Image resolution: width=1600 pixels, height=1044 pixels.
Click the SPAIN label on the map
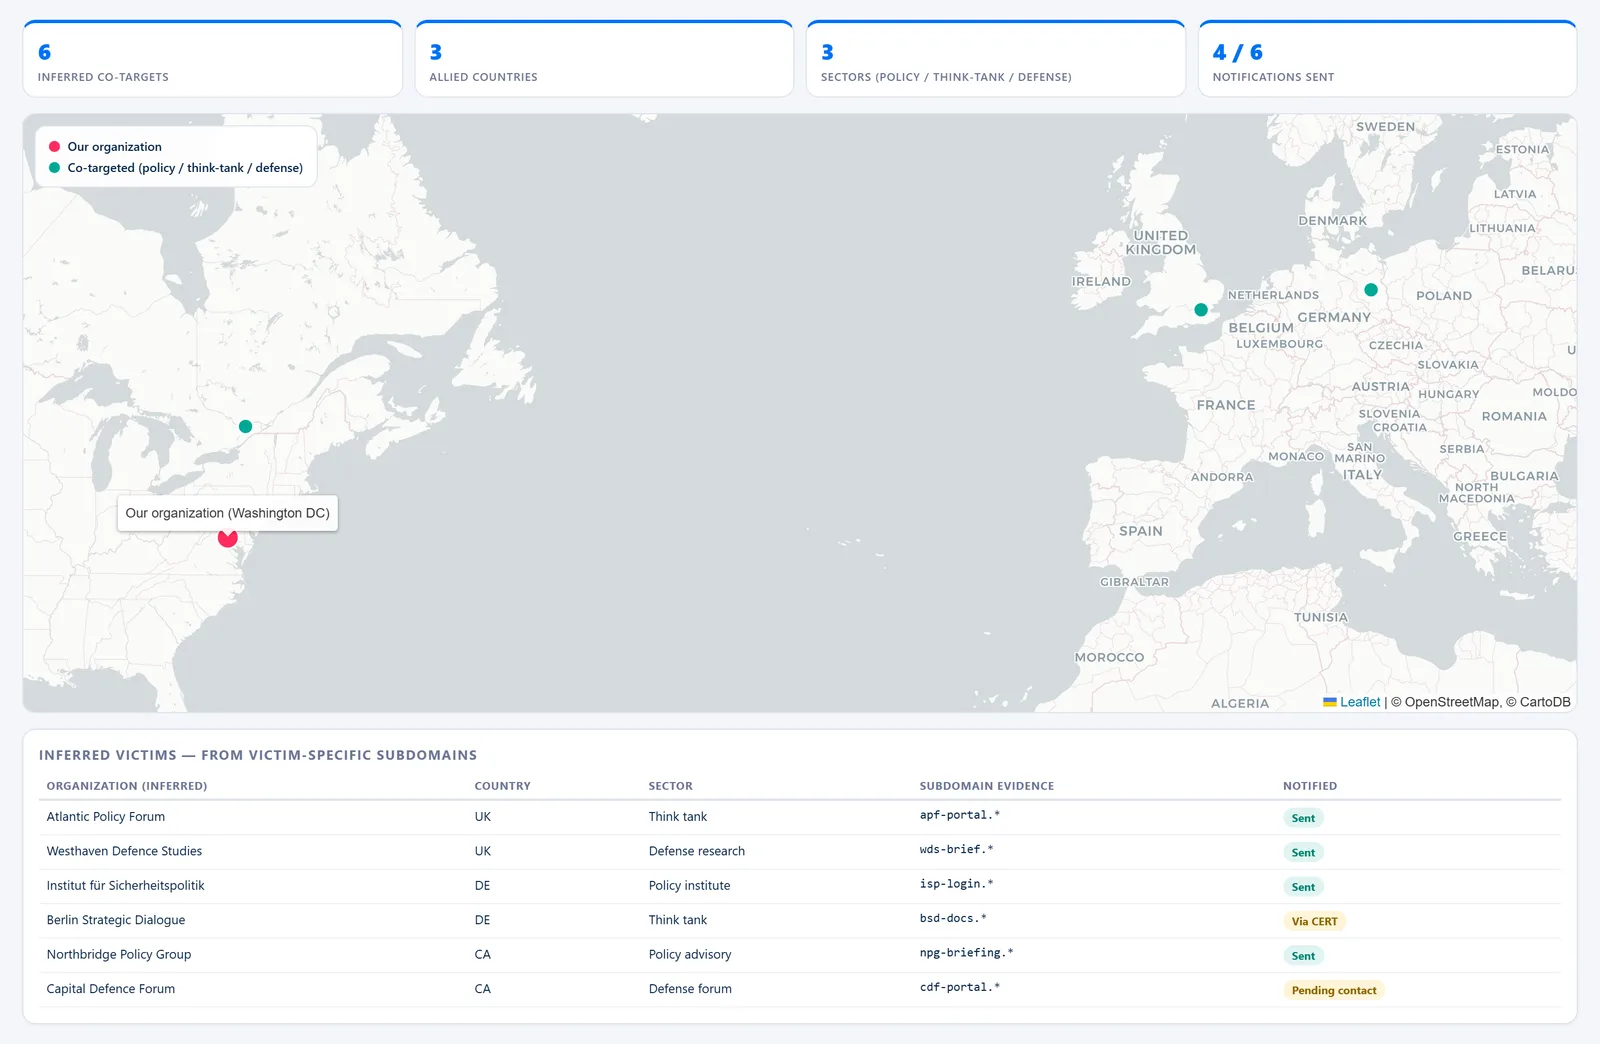click(1141, 531)
